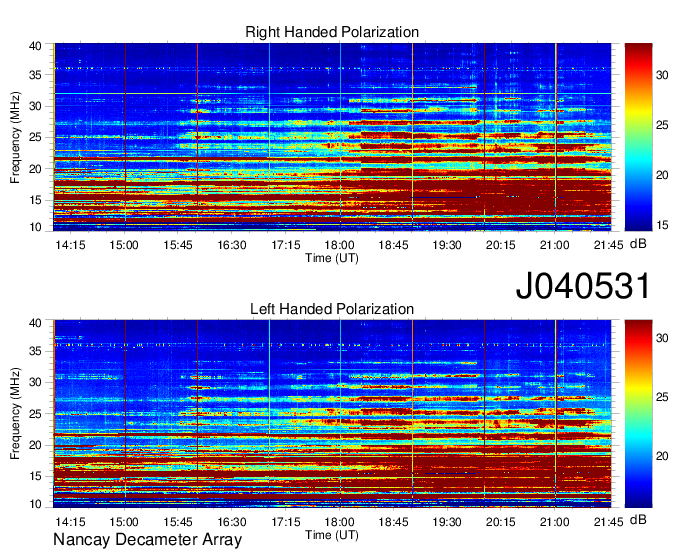Click the "Right Handed Polarization" plot title
Screen dimensions: 680x552
tap(332, 32)
